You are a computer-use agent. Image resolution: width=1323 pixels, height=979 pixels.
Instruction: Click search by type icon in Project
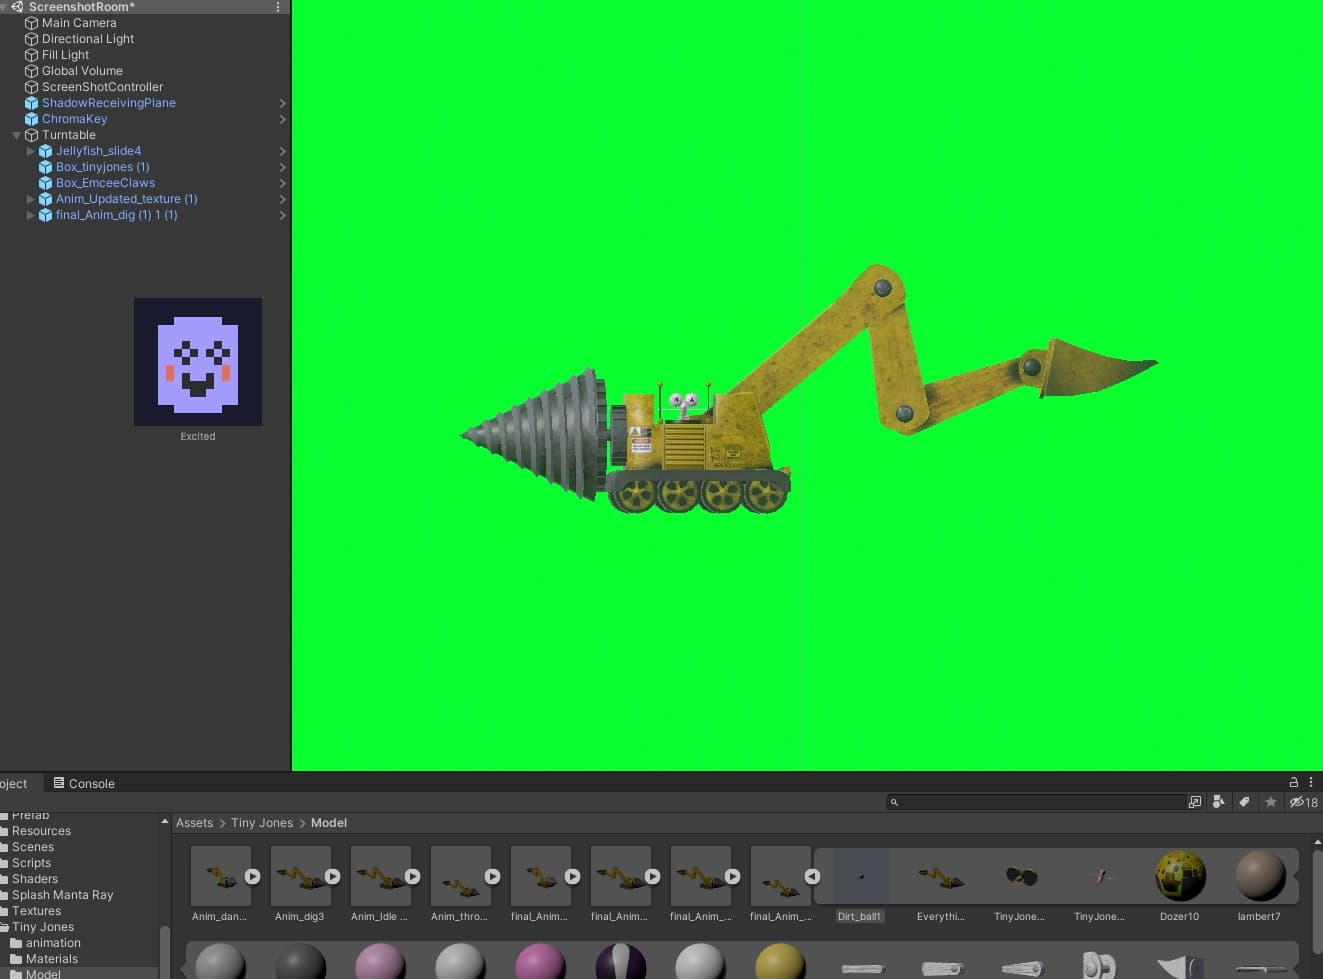point(1218,802)
